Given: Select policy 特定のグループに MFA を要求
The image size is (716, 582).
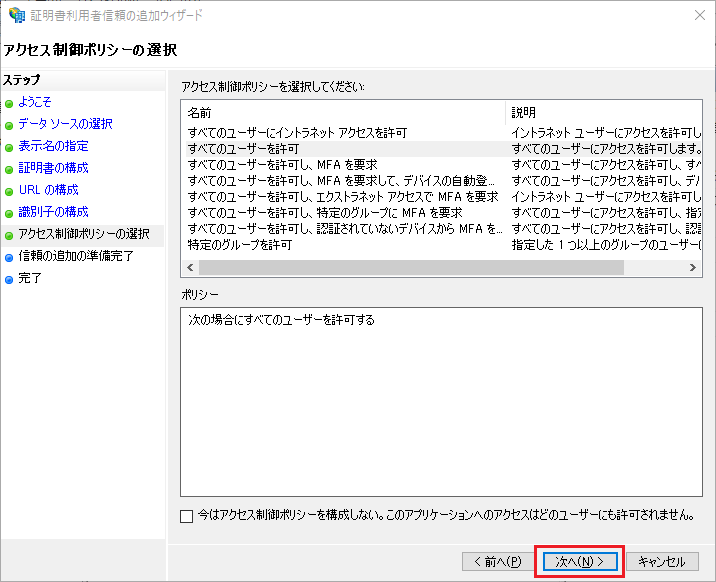Looking at the screenshot, I should [325, 213].
